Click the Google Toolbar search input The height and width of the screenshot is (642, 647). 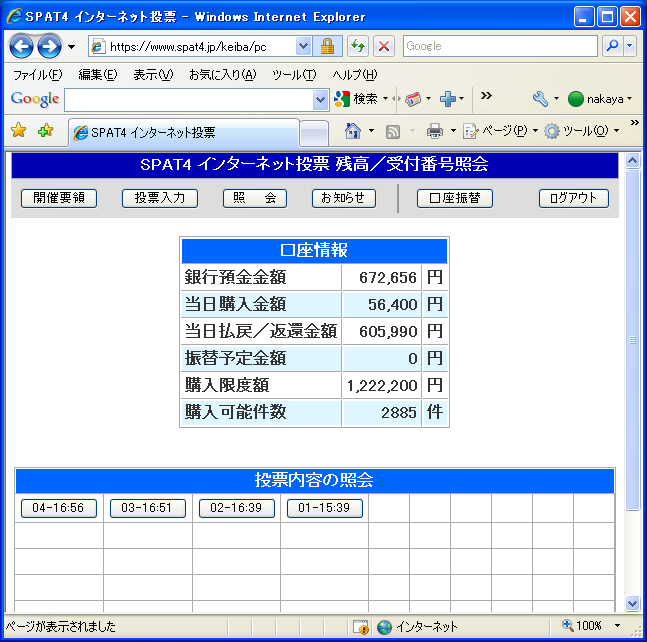tap(189, 100)
